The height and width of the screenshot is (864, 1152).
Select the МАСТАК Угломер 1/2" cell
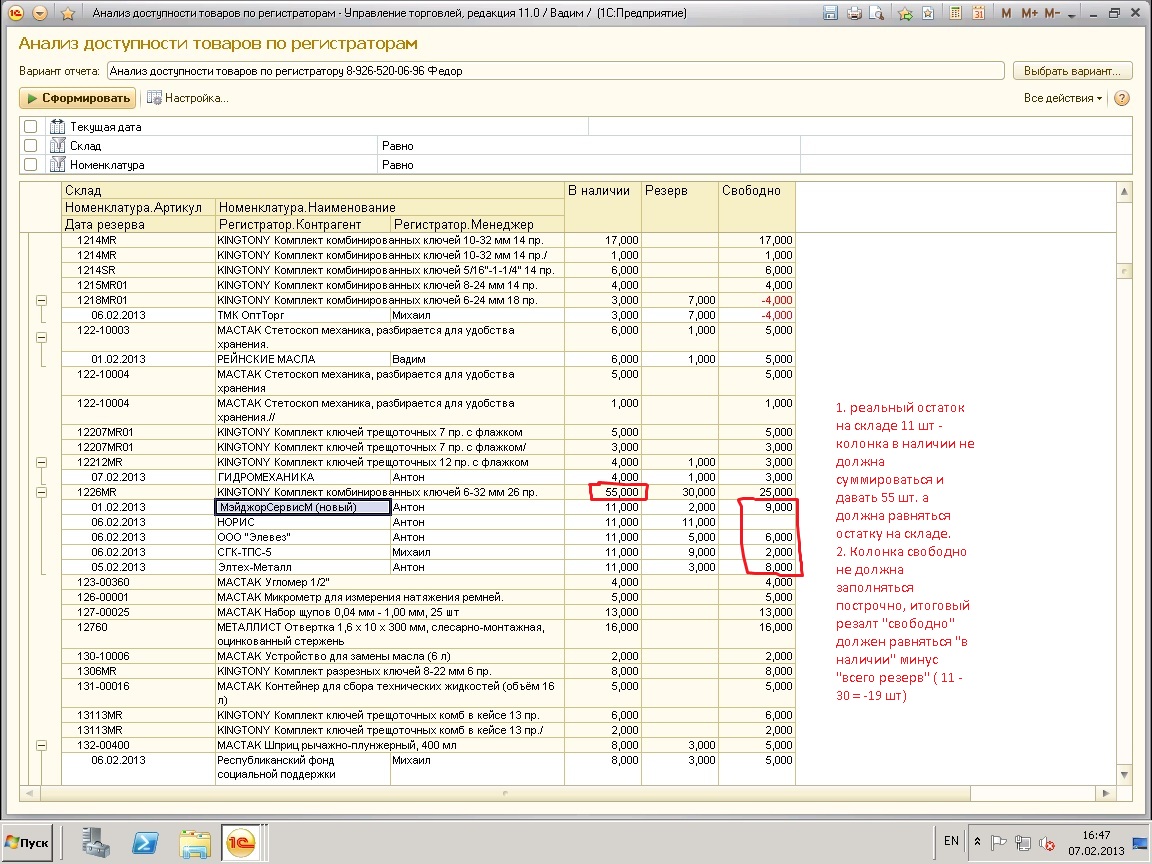pos(389,583)
